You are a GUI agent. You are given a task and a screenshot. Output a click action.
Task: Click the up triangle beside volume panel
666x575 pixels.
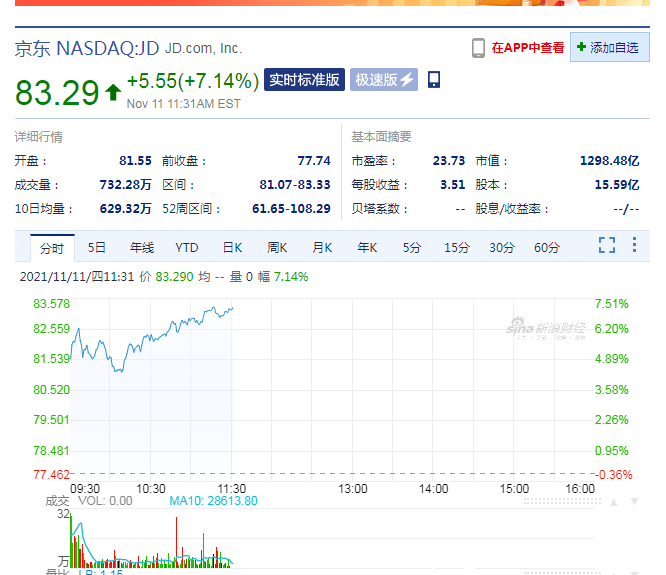pyautogui.click(x=614, y=502)
